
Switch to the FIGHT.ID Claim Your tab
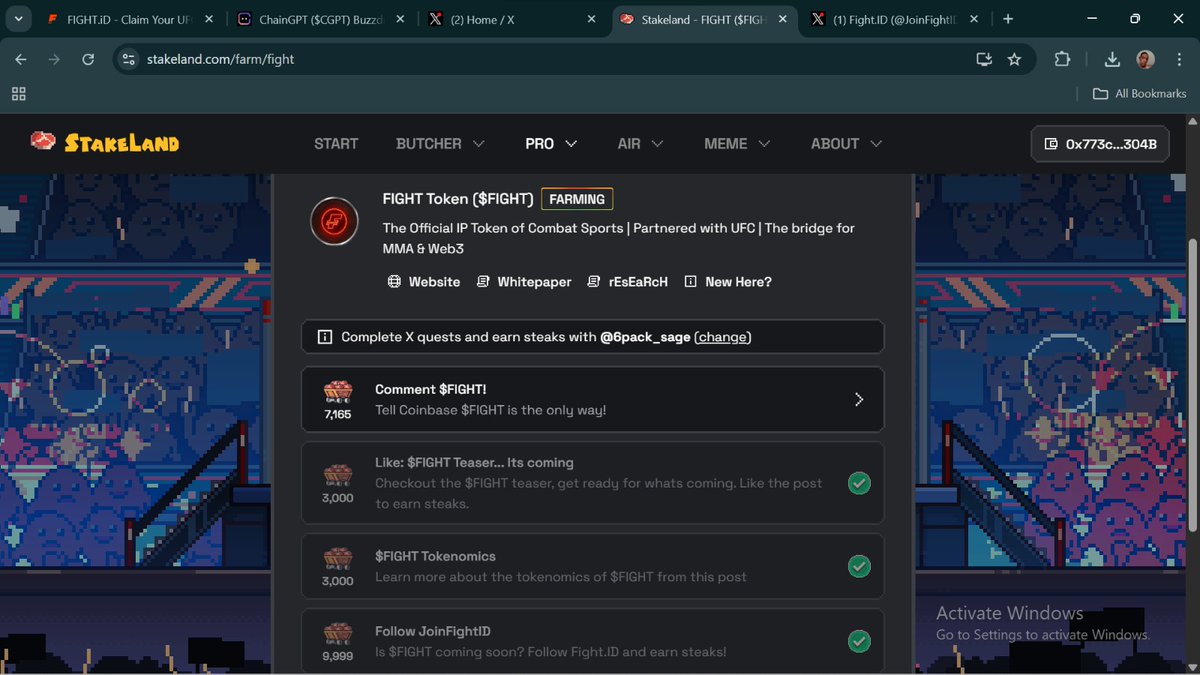point(128,19)
